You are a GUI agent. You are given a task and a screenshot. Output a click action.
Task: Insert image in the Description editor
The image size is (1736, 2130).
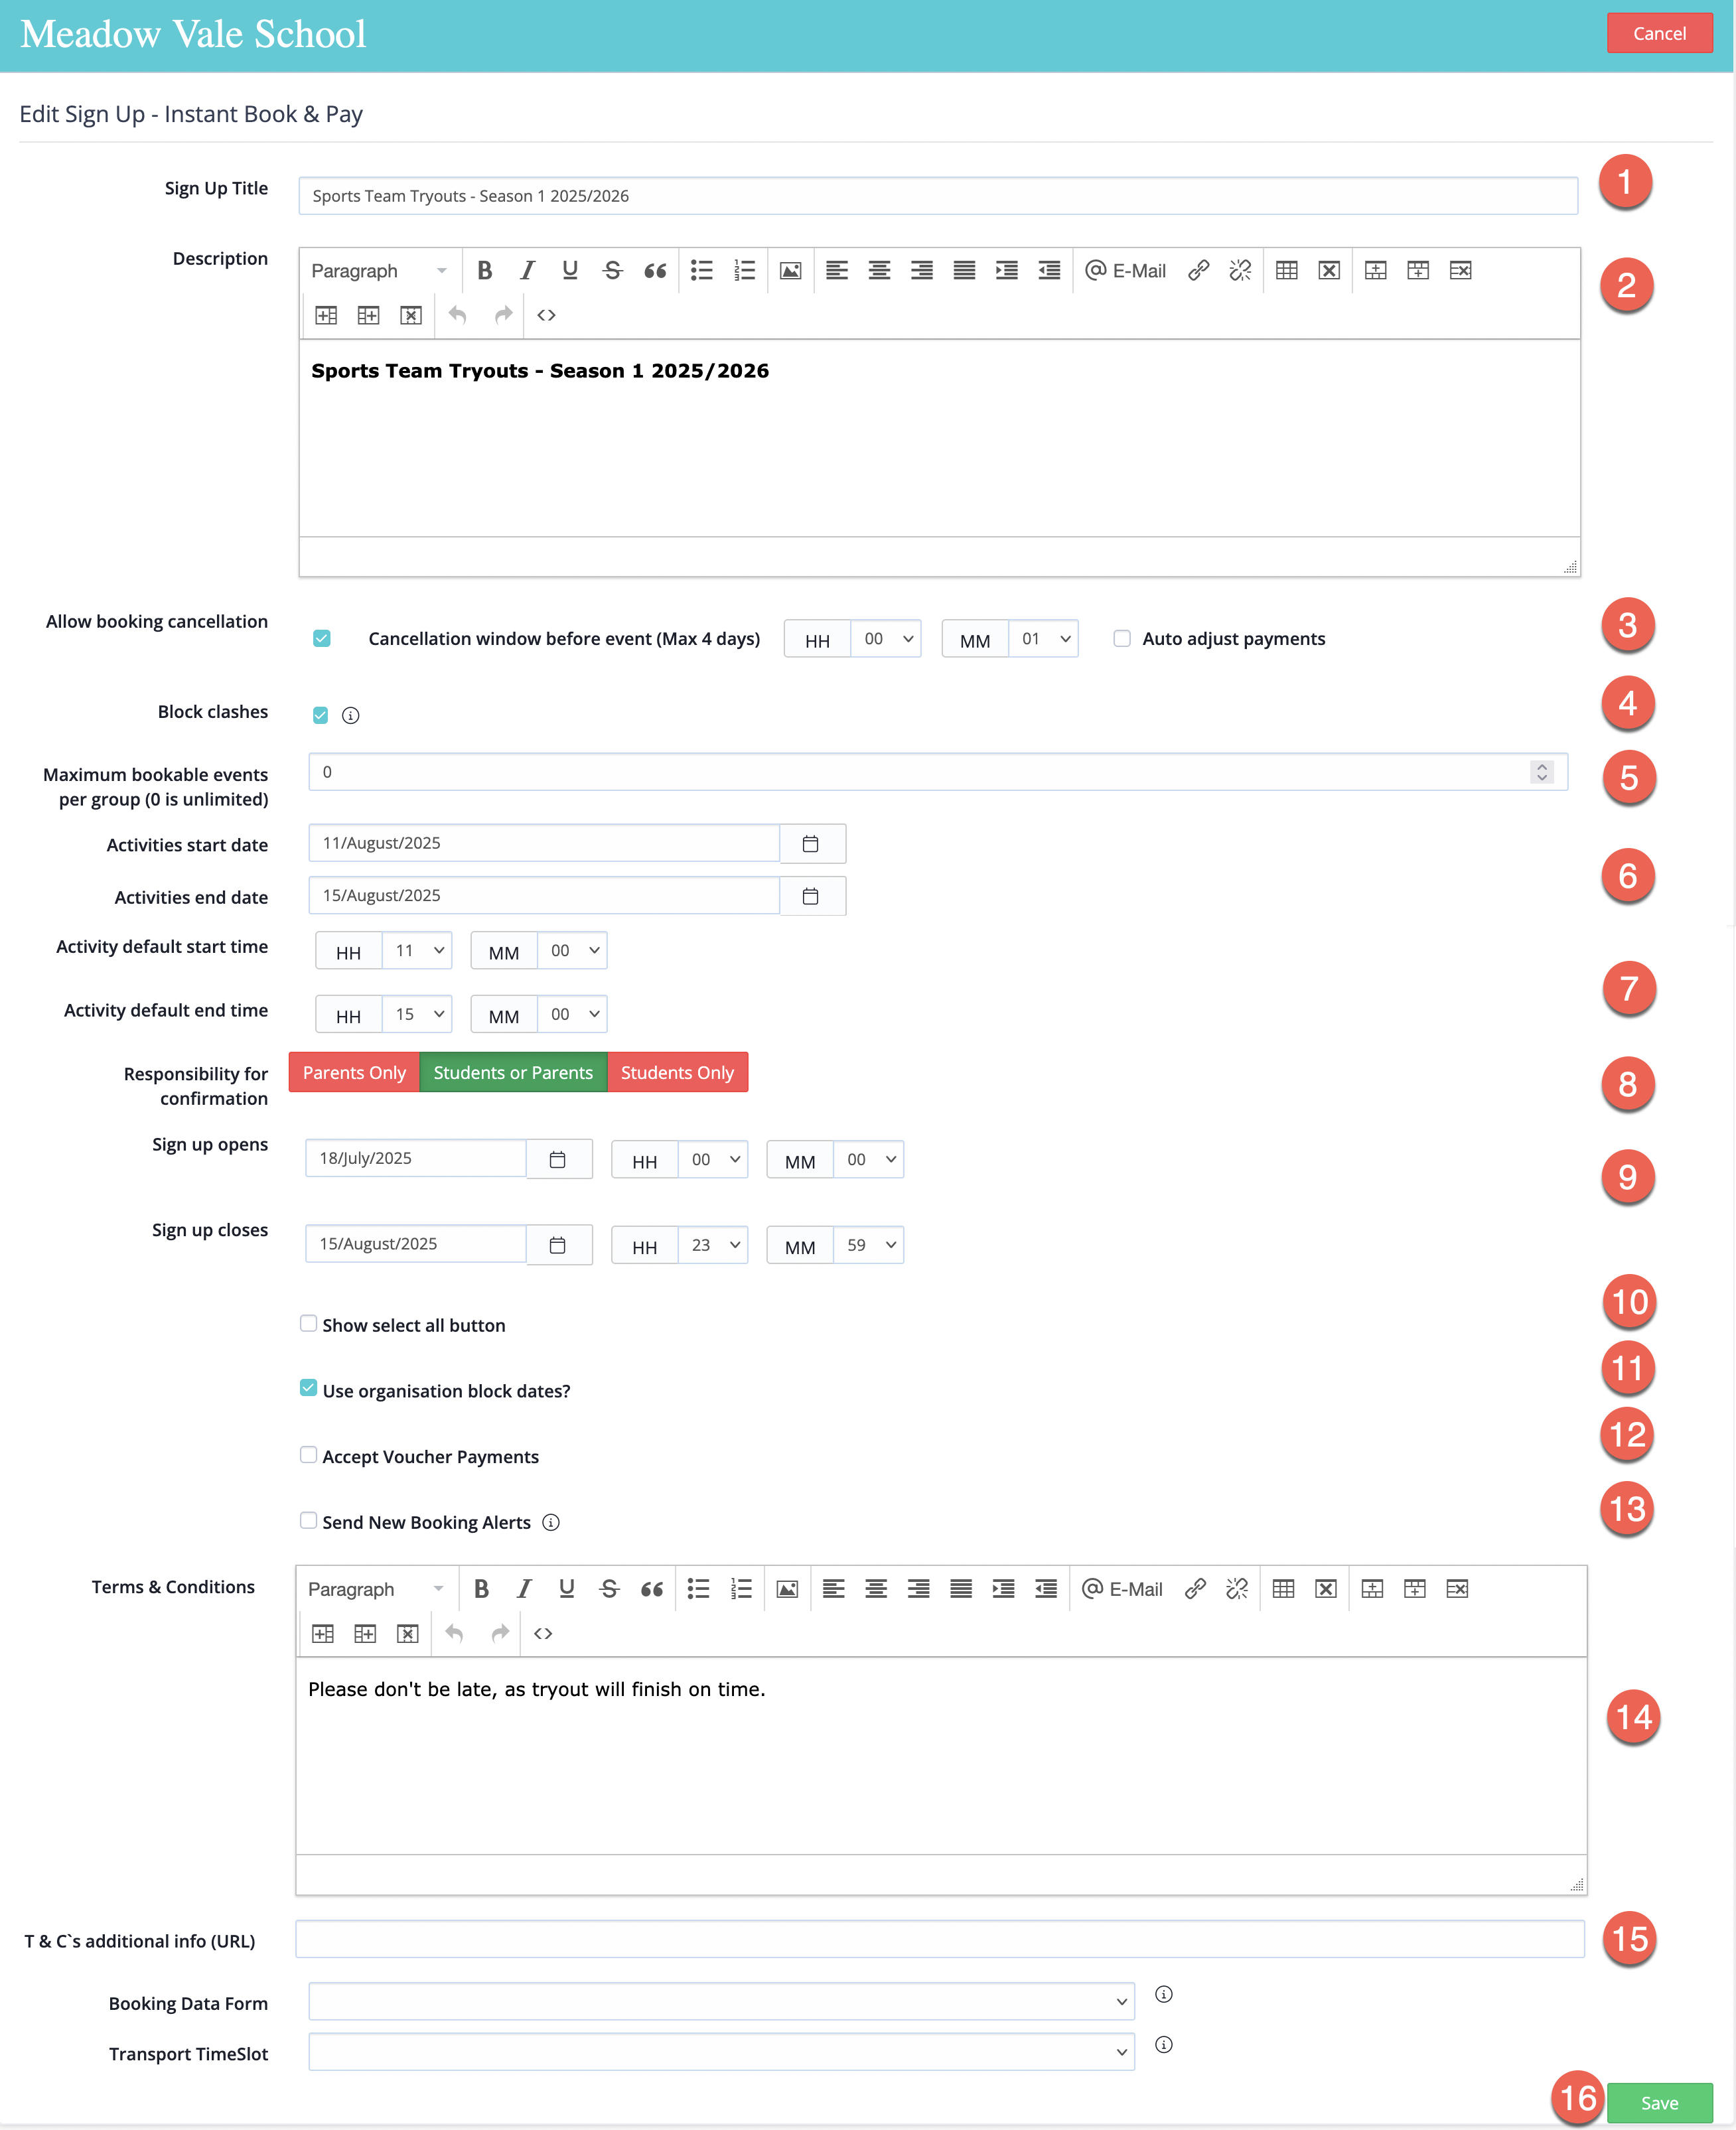791,270
